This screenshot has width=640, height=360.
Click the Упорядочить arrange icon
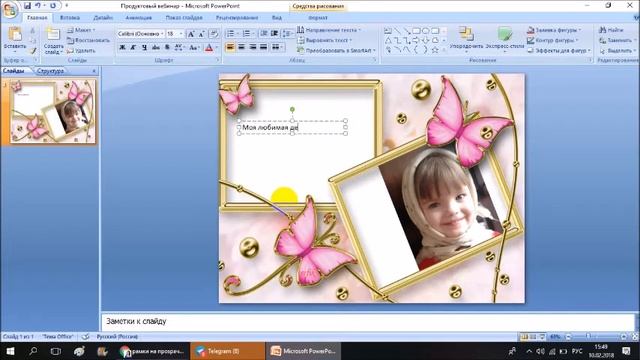tap(466, 33)
